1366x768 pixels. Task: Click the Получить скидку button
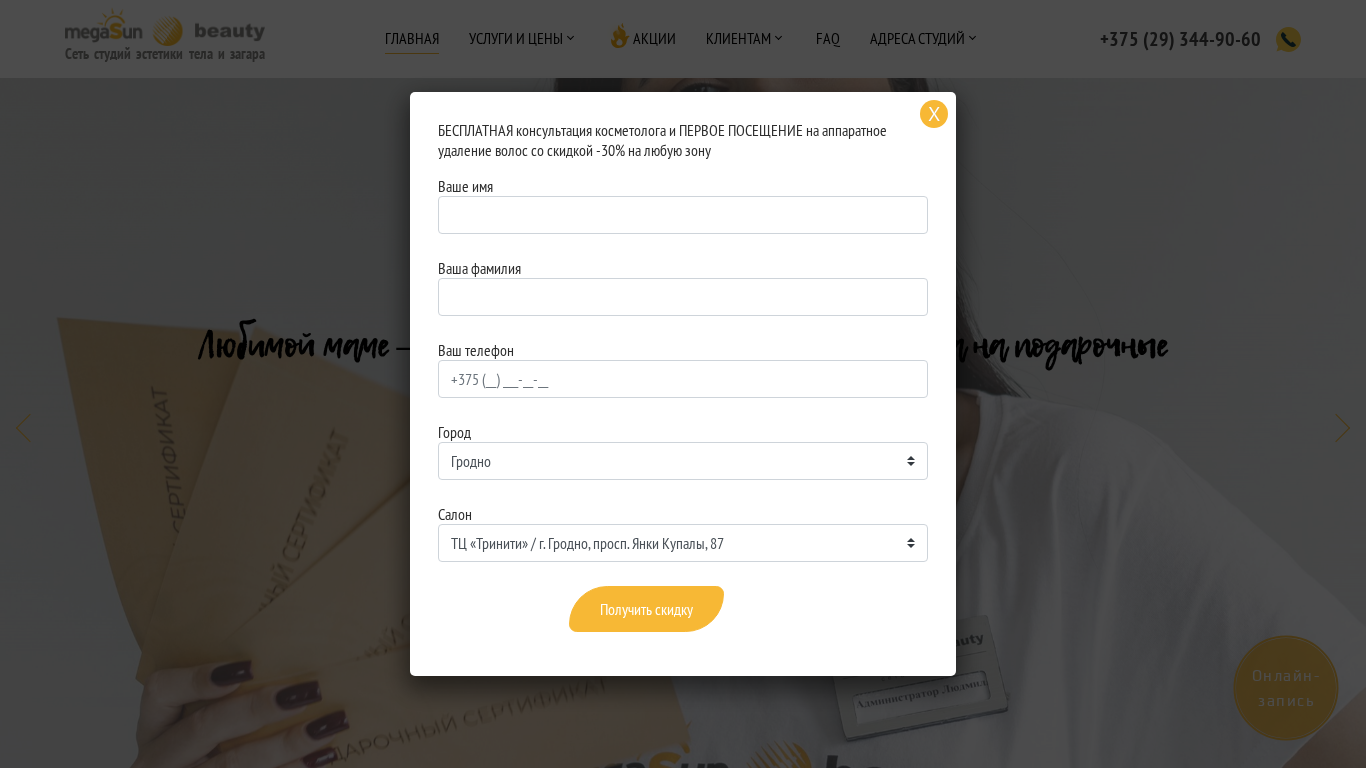(x=646, y=609)
